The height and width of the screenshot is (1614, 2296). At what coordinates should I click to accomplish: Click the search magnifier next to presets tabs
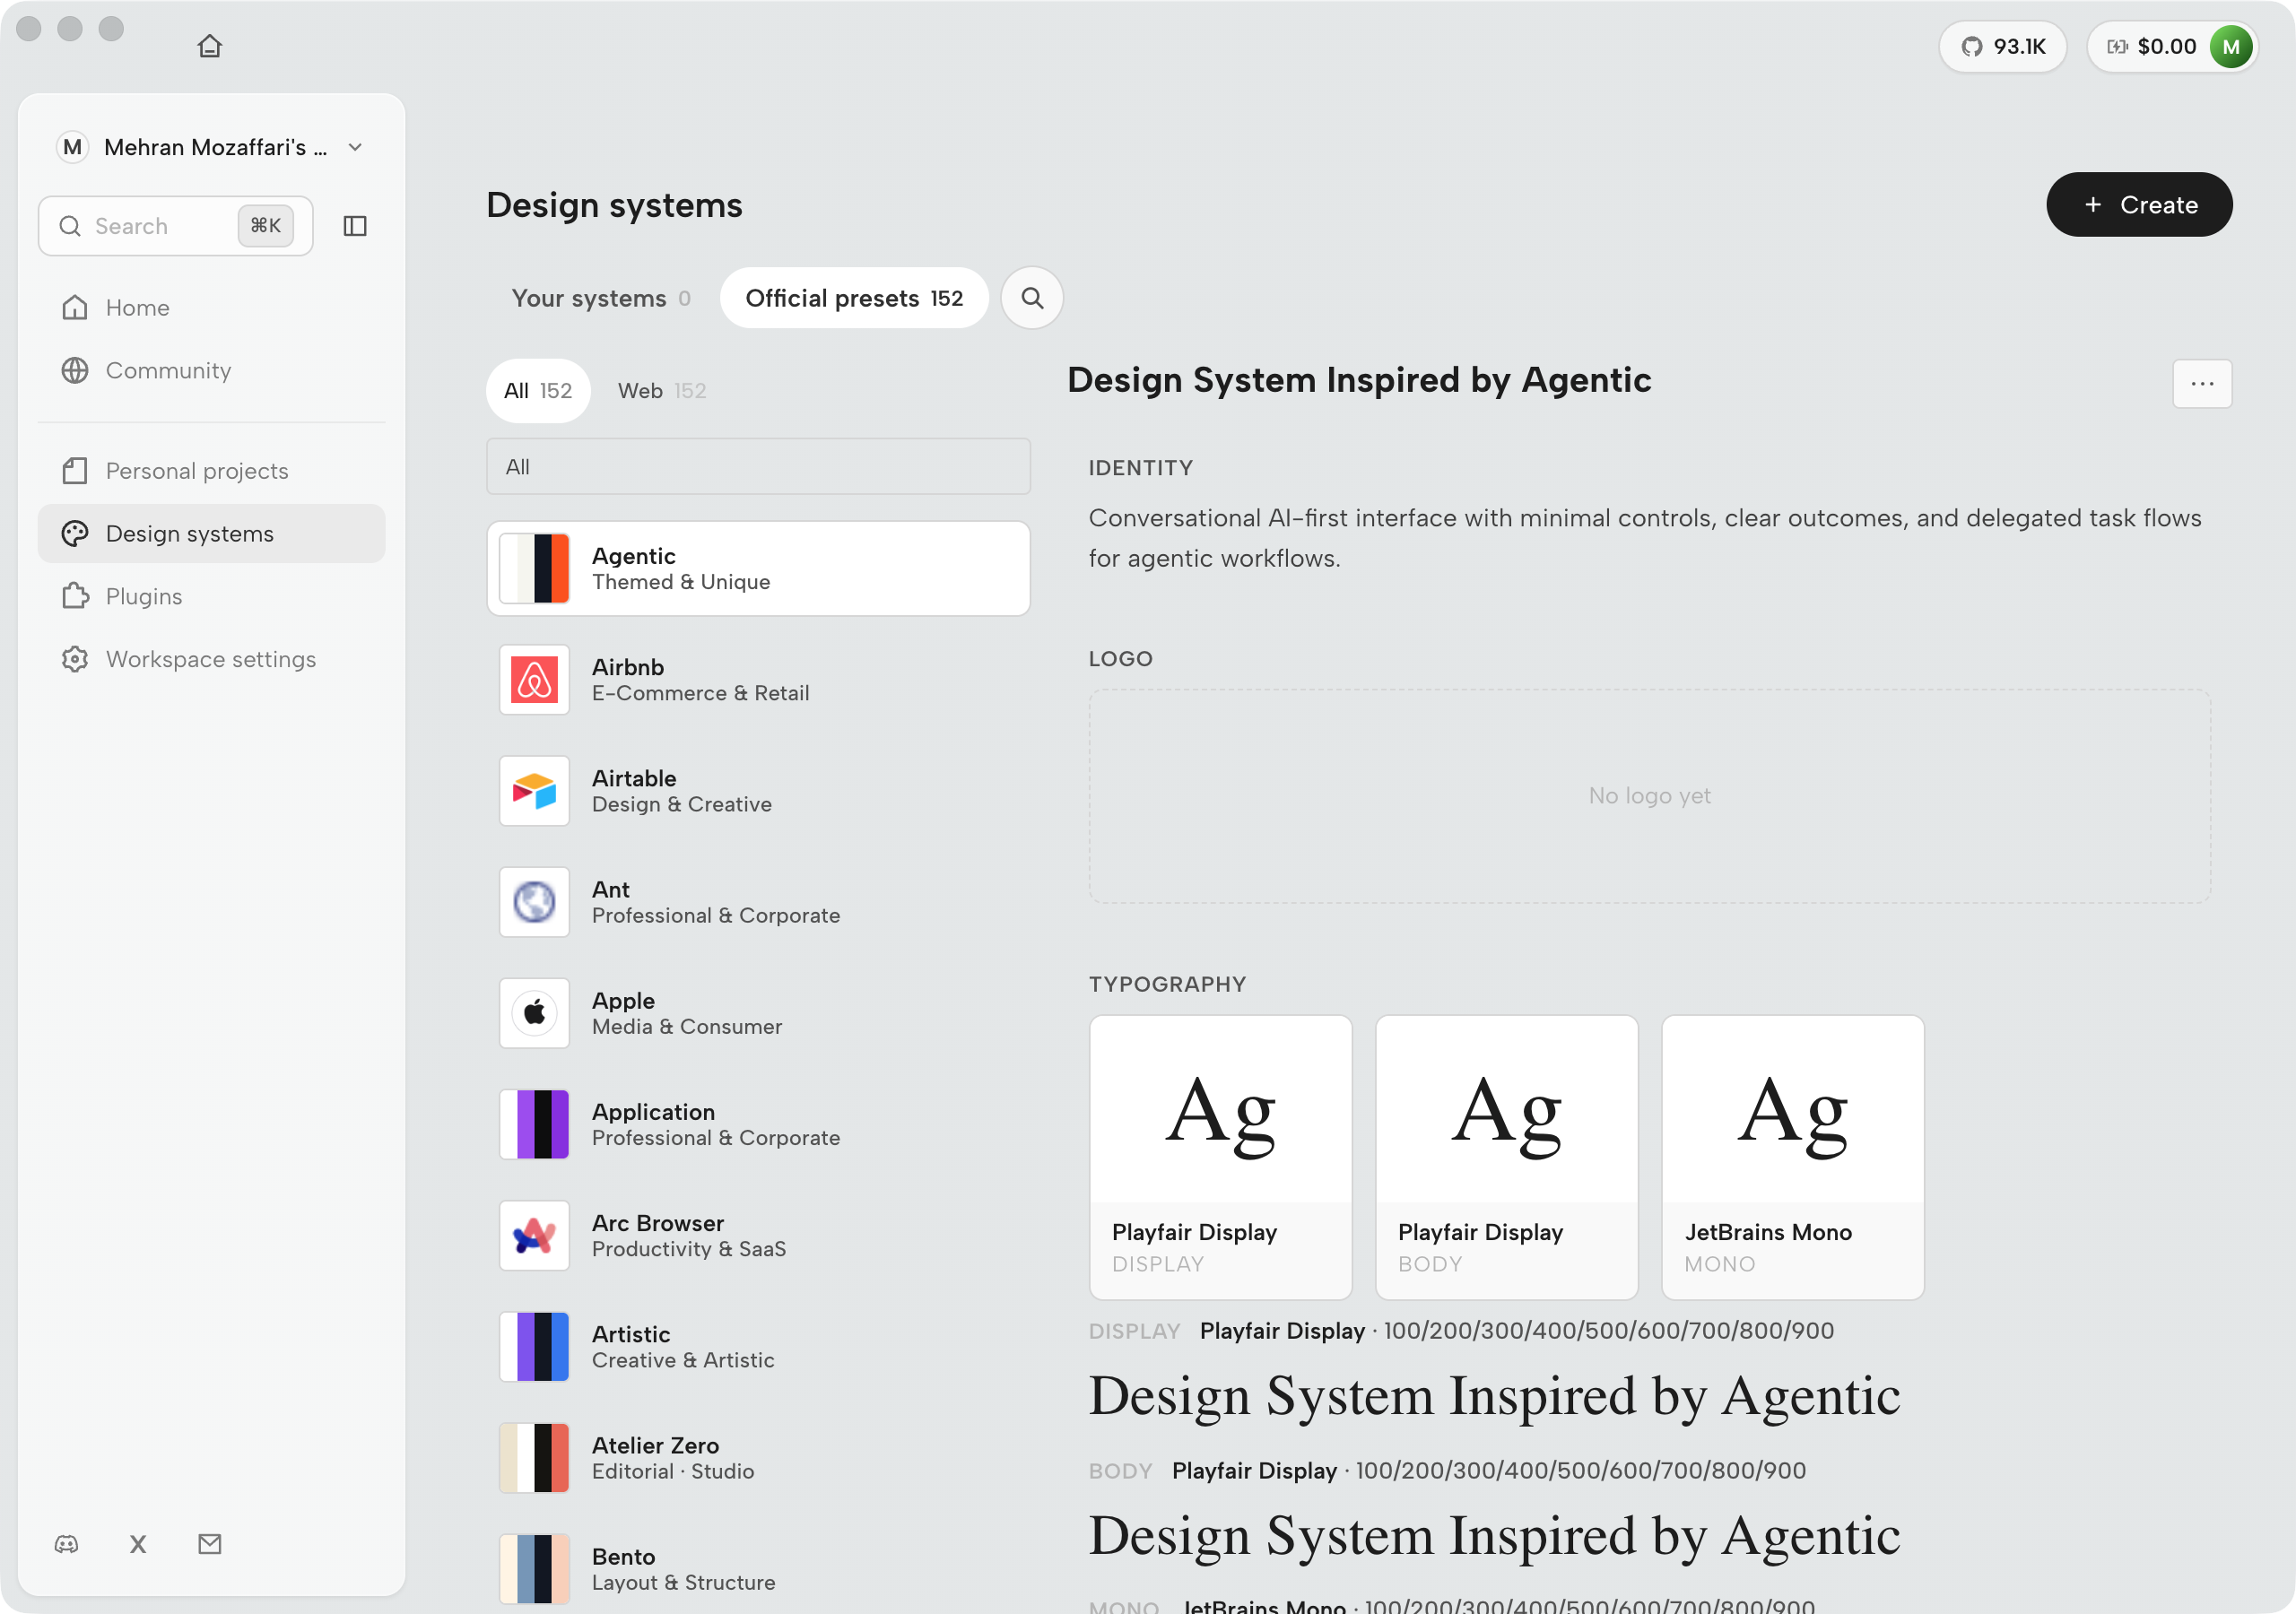point(1032,298)
